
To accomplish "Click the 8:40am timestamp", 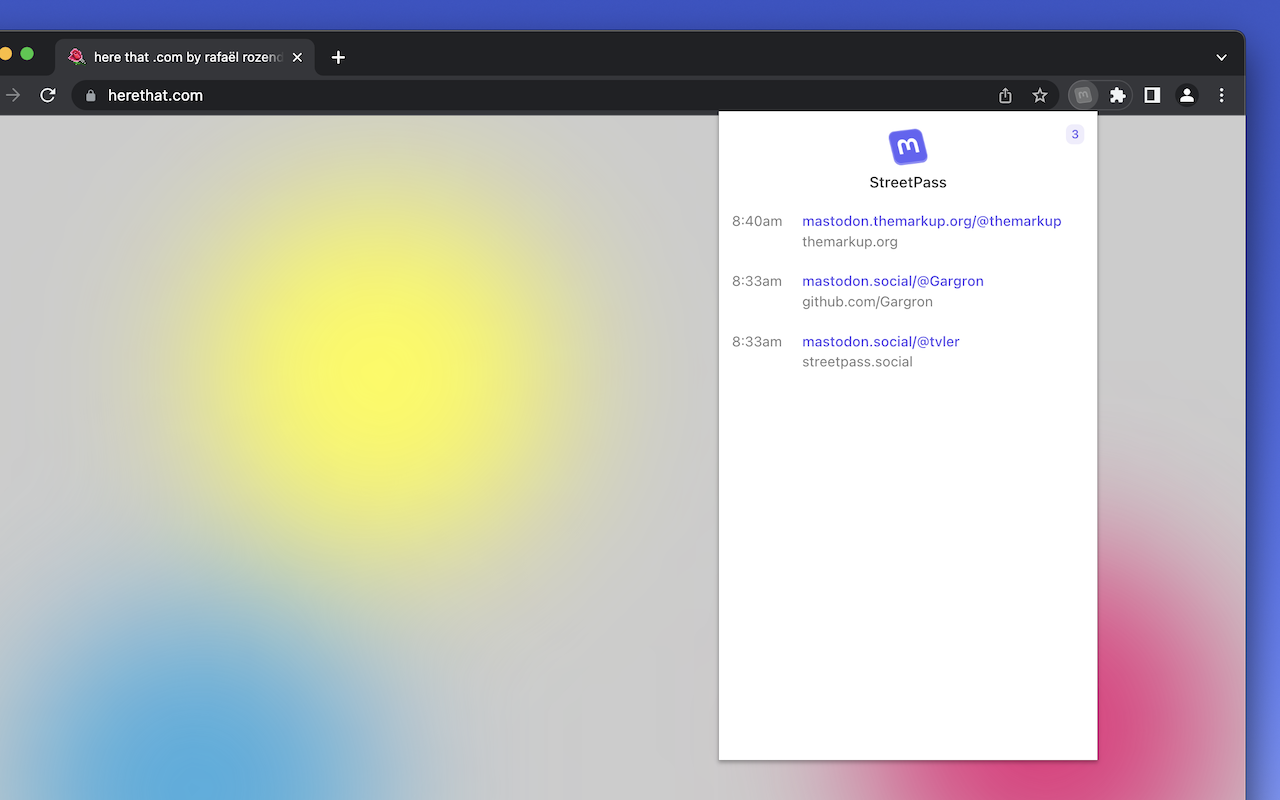I will tap(757, 221).
